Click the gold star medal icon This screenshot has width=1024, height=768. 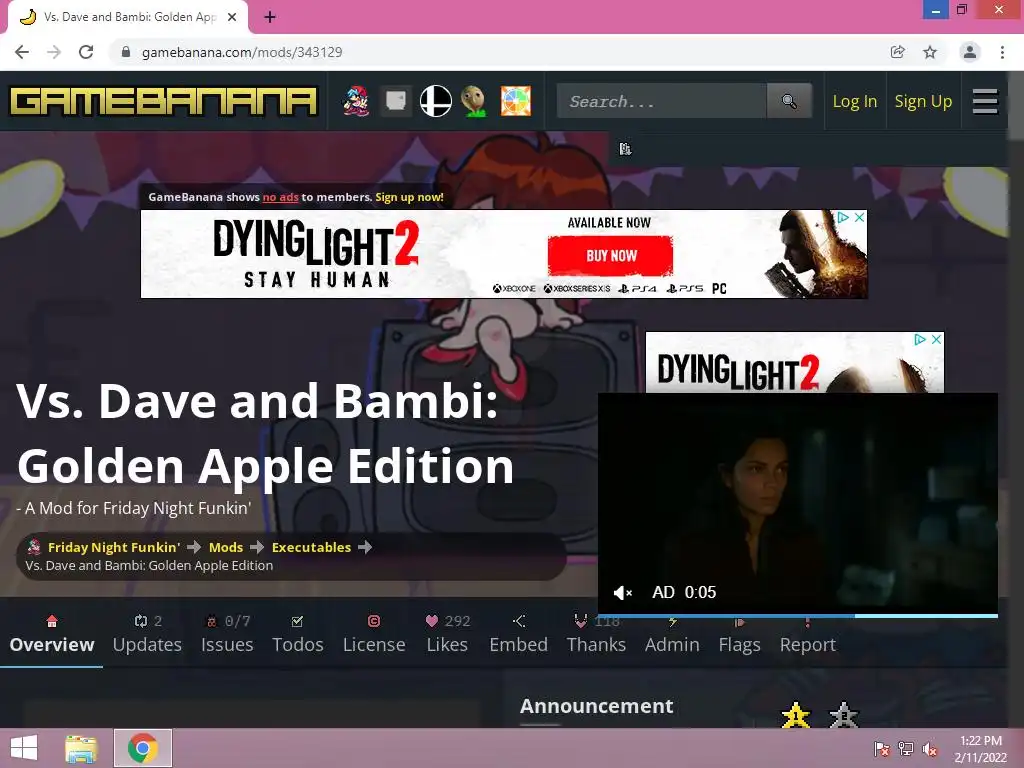coord(795,715)
